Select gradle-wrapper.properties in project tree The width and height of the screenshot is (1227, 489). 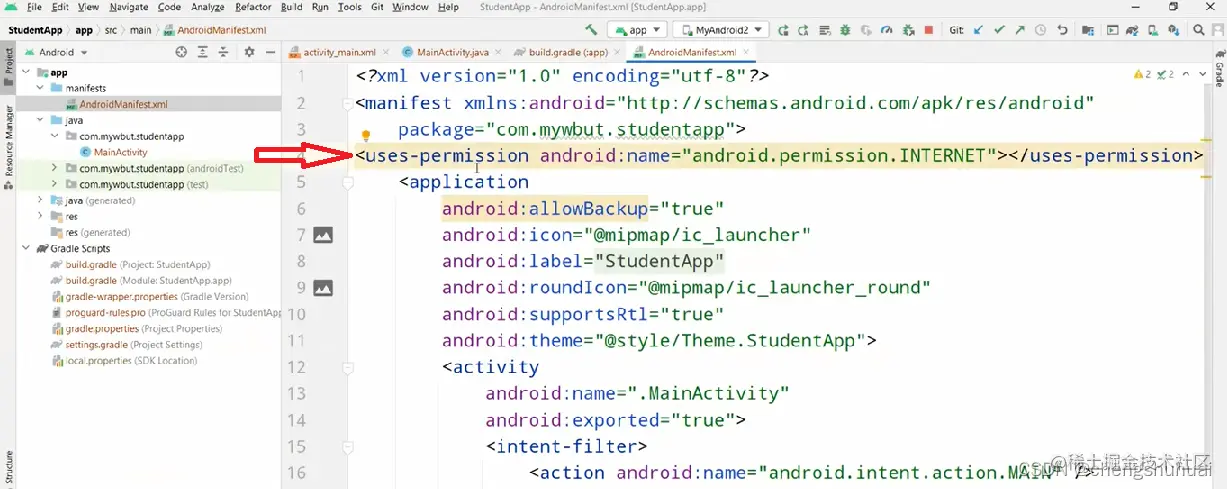pyautogui.click(x=148, y=297)
